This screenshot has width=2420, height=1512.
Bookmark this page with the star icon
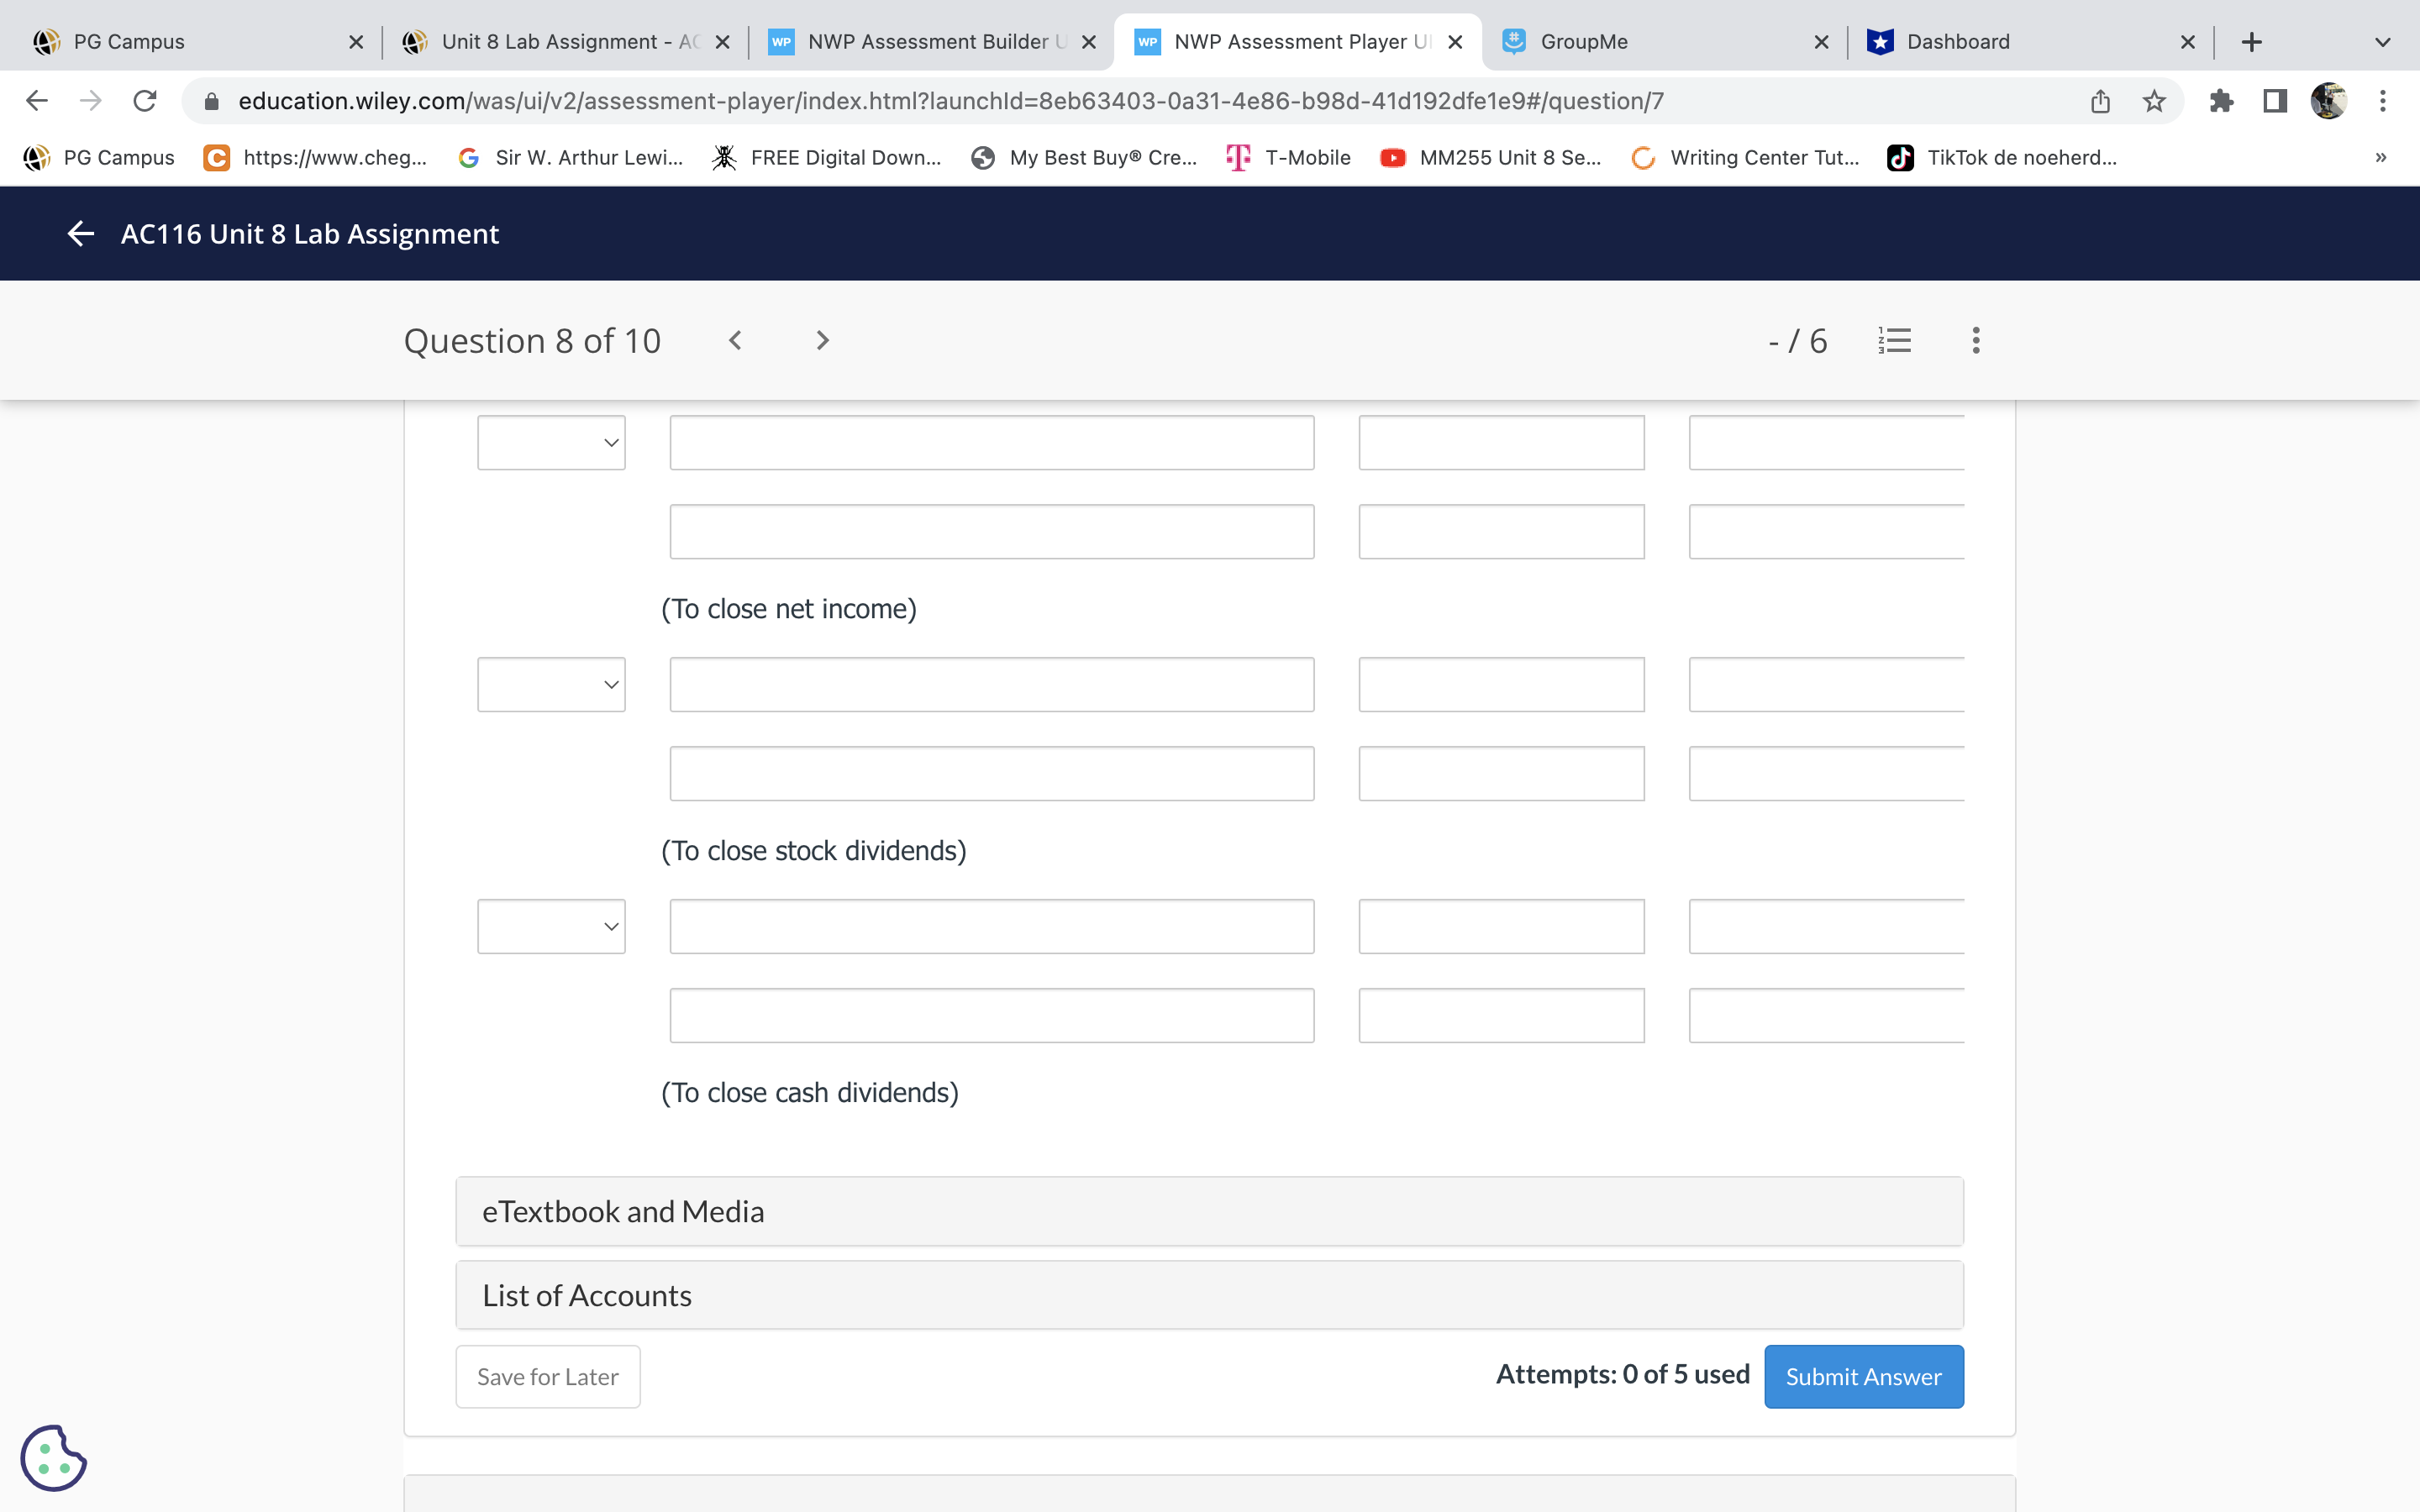point(2154,101)
